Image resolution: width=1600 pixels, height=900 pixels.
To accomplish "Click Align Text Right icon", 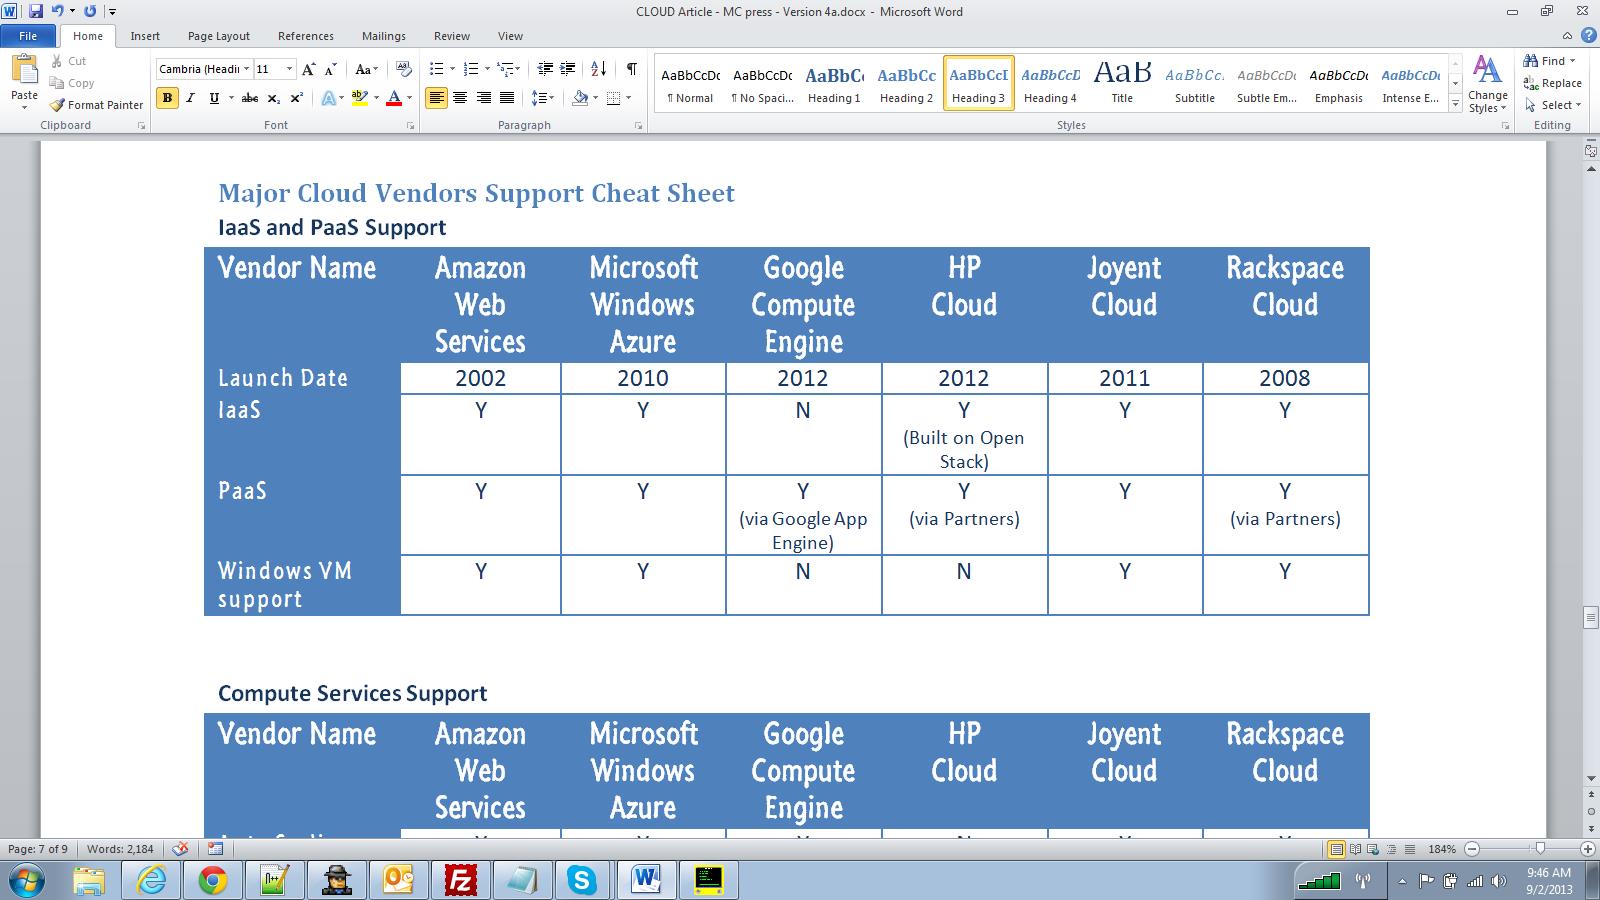I will coord(484,98).
